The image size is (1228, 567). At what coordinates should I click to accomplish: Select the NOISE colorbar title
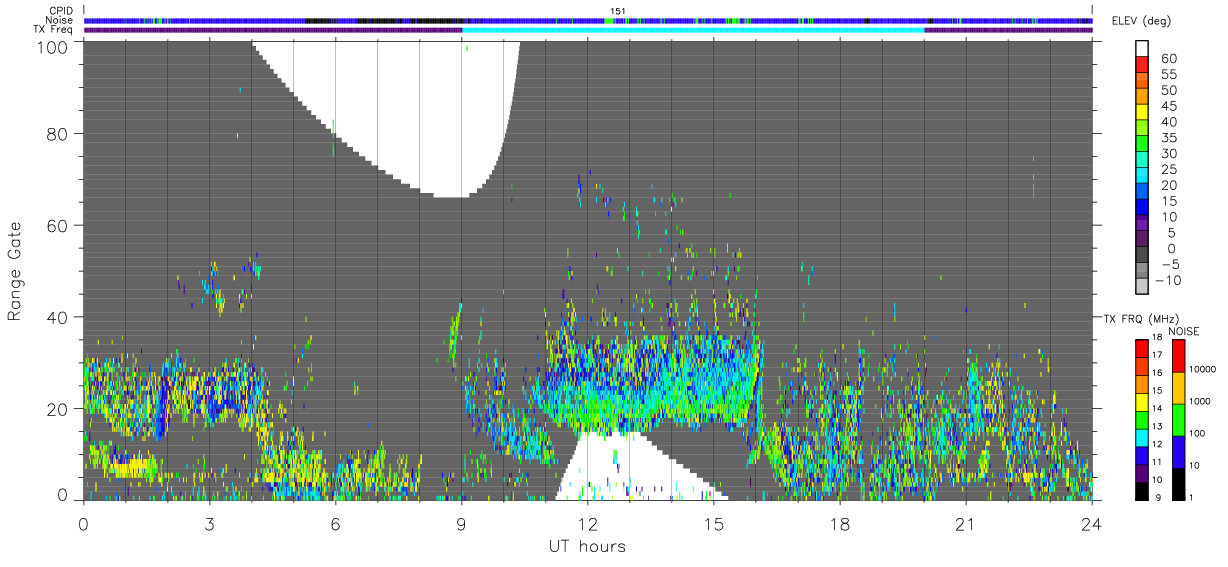tap(1183, 330)
